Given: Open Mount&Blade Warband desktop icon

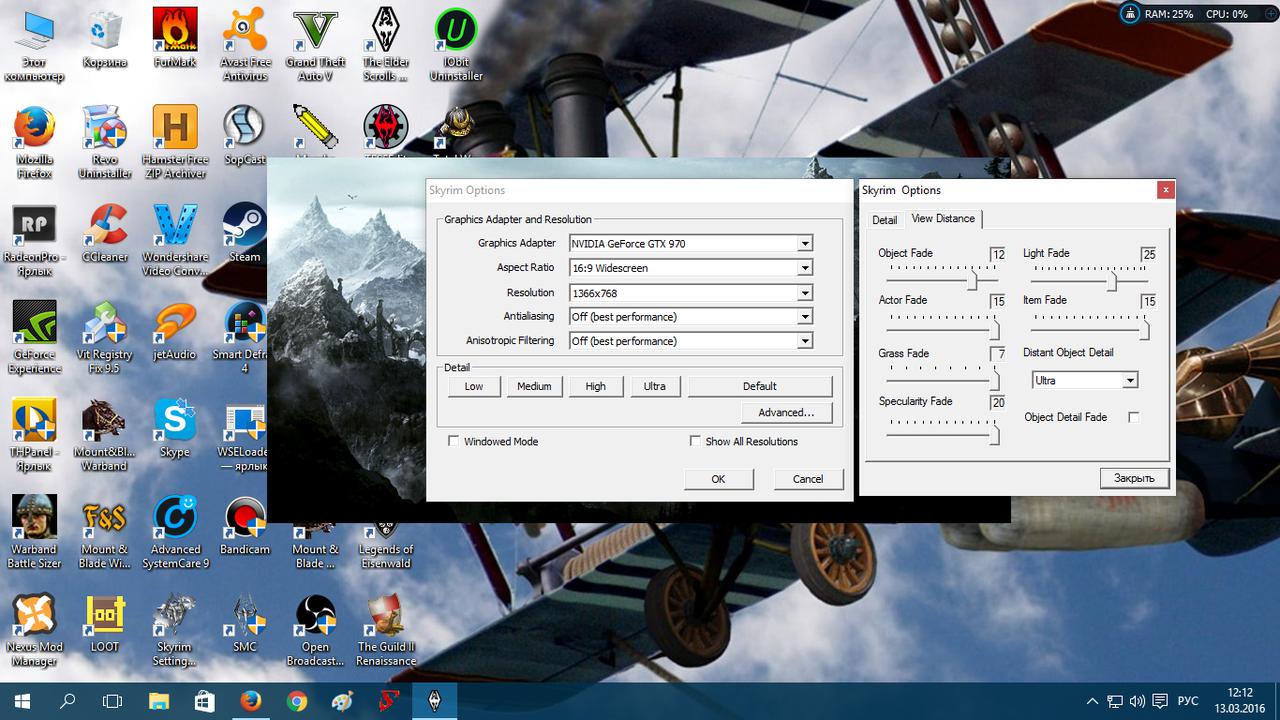Looking at the screenshot, I should [105, 436].
